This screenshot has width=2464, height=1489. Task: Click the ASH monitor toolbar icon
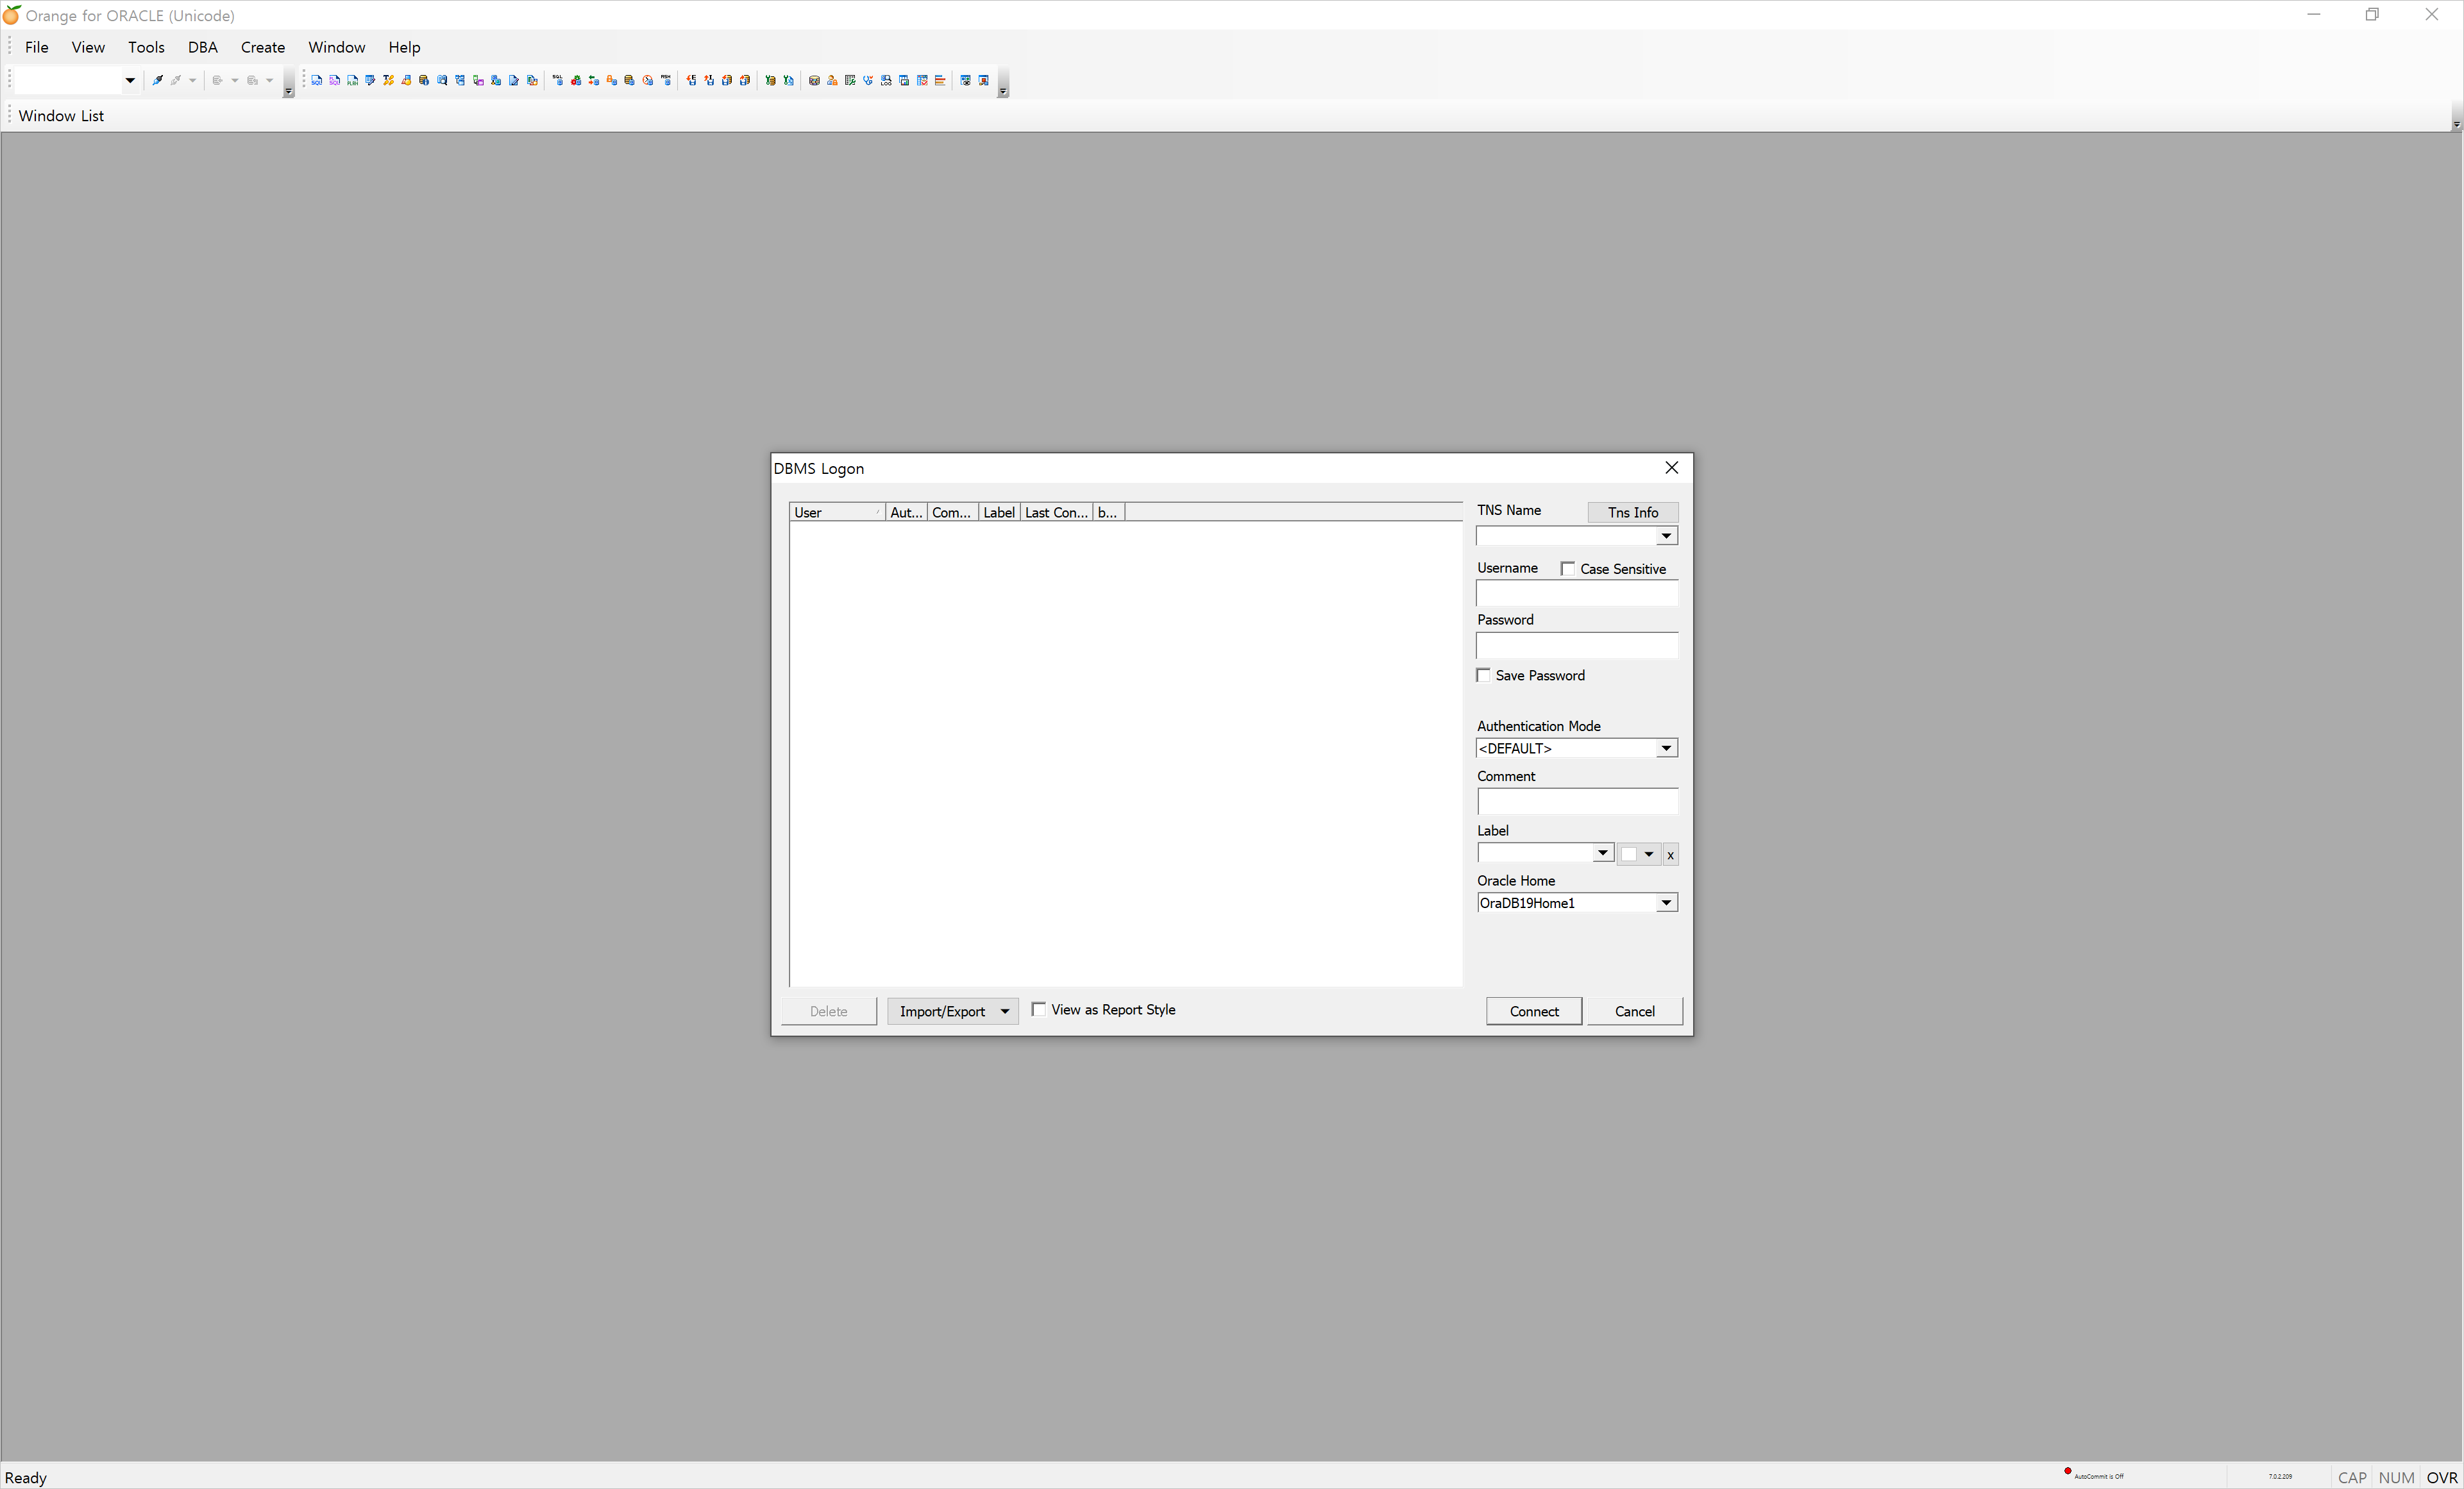point(666,80)
